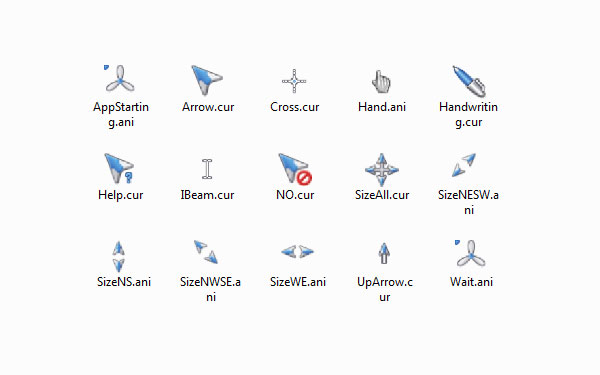Click the NO.cur prohibited cursor icon

point(295,169)
